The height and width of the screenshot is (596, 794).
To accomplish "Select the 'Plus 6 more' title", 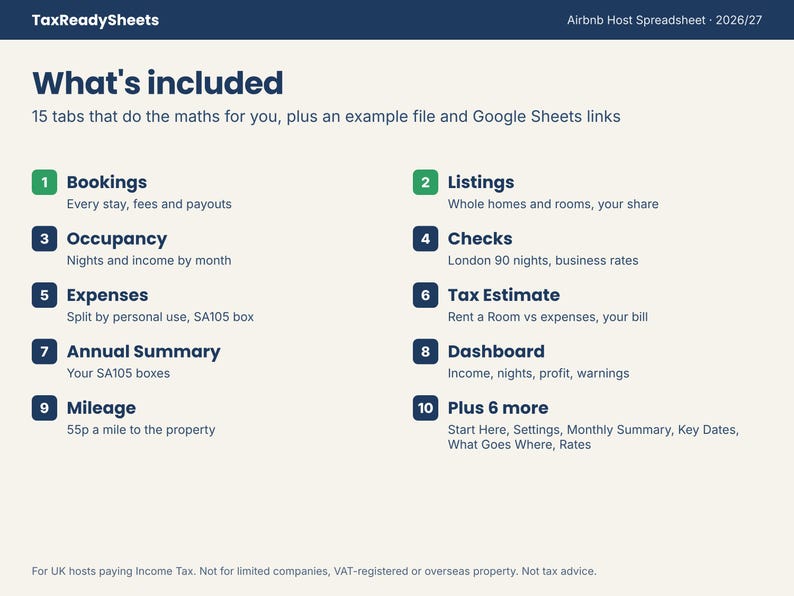I will pos(498,408).
